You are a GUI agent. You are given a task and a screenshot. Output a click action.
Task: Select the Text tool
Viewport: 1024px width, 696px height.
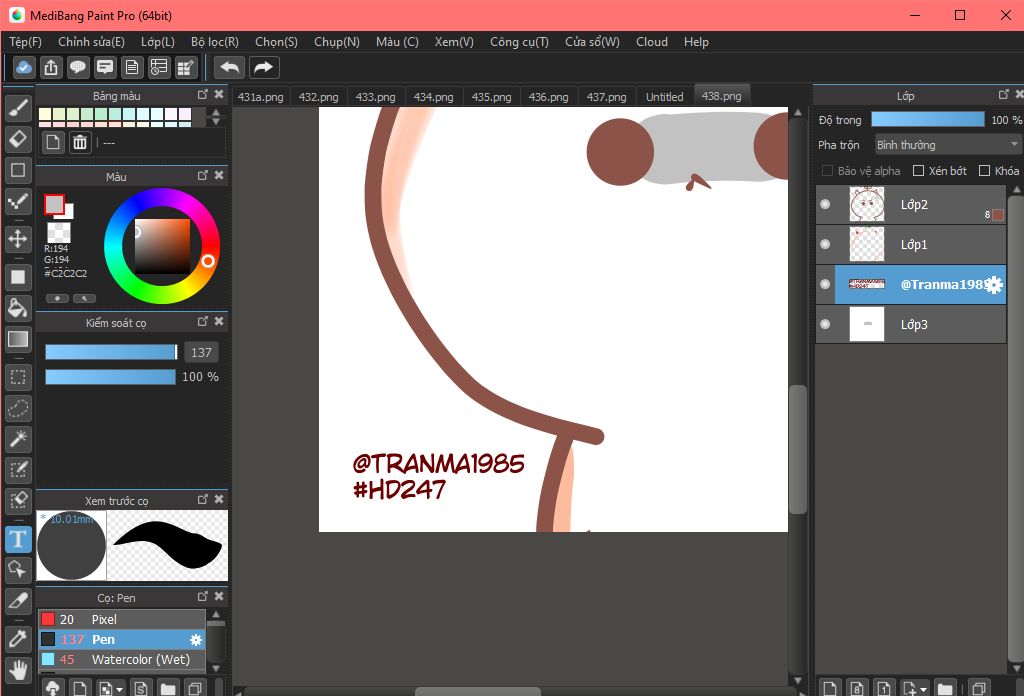[x=18, y=539]
